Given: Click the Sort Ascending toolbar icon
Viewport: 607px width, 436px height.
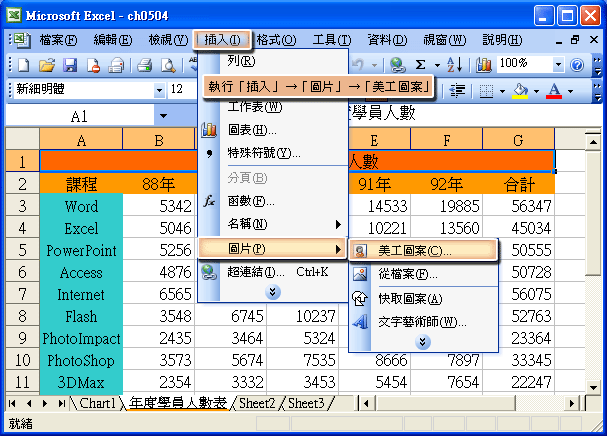Looking at the screenshot, I should pyautogui.click(x=453, y=65).
